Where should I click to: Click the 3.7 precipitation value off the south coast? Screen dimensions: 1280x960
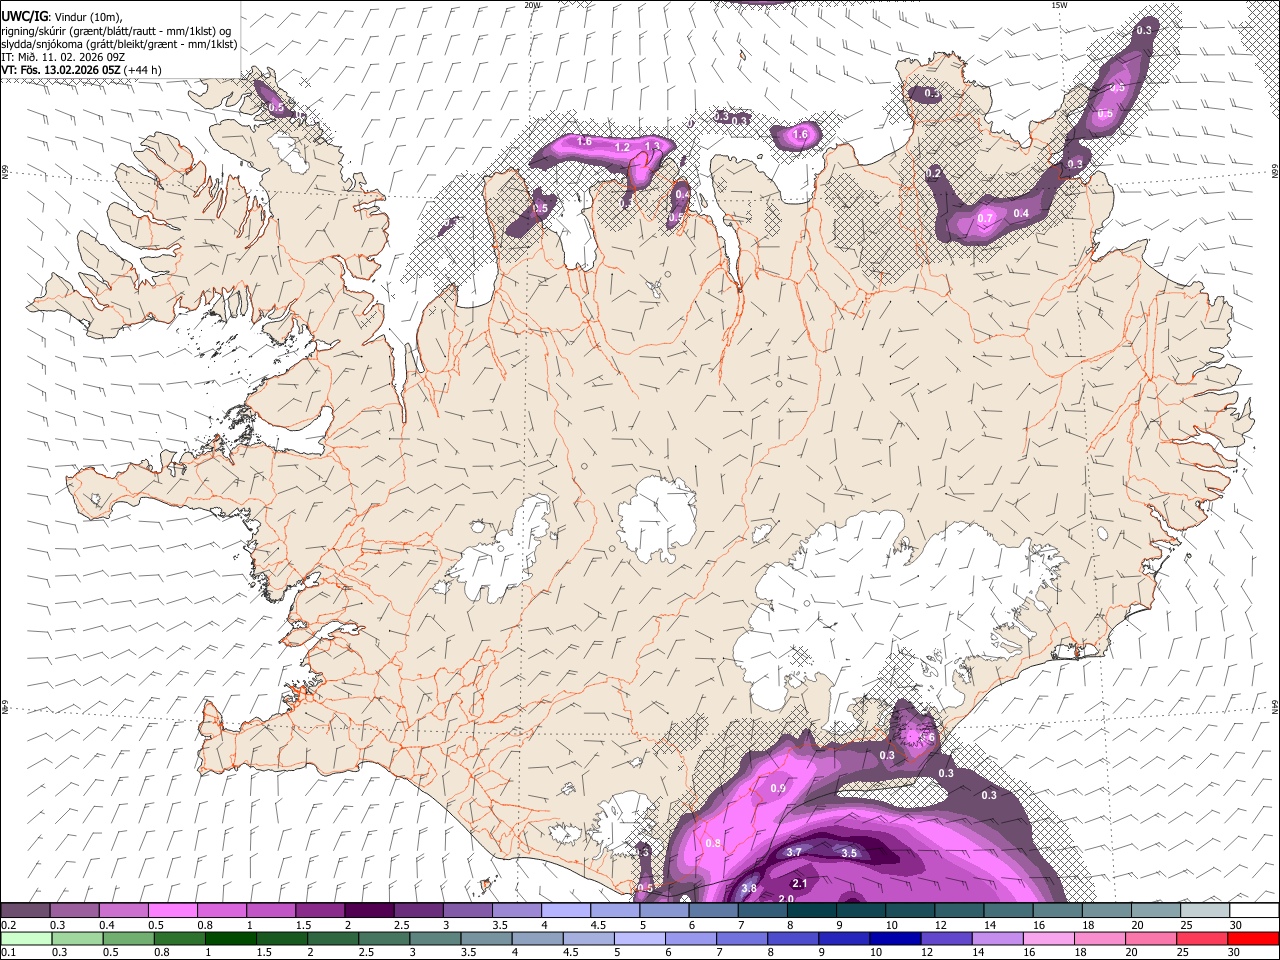pyautogui.click(x=794, y=852)
